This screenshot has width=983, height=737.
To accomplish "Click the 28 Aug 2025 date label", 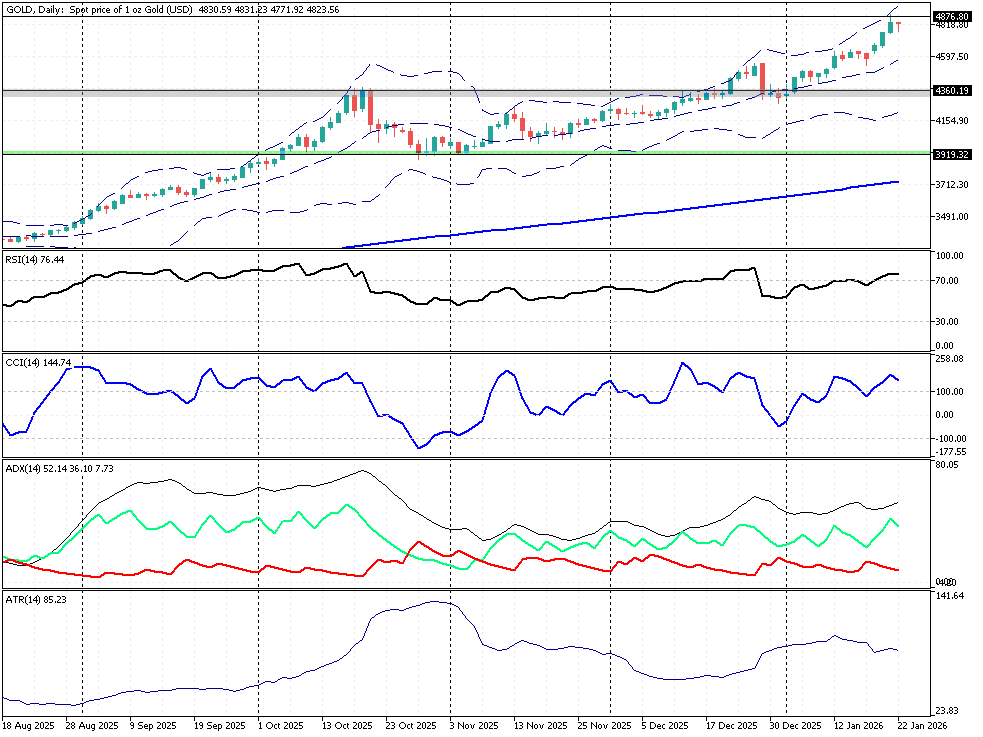I will click(92, 725).
